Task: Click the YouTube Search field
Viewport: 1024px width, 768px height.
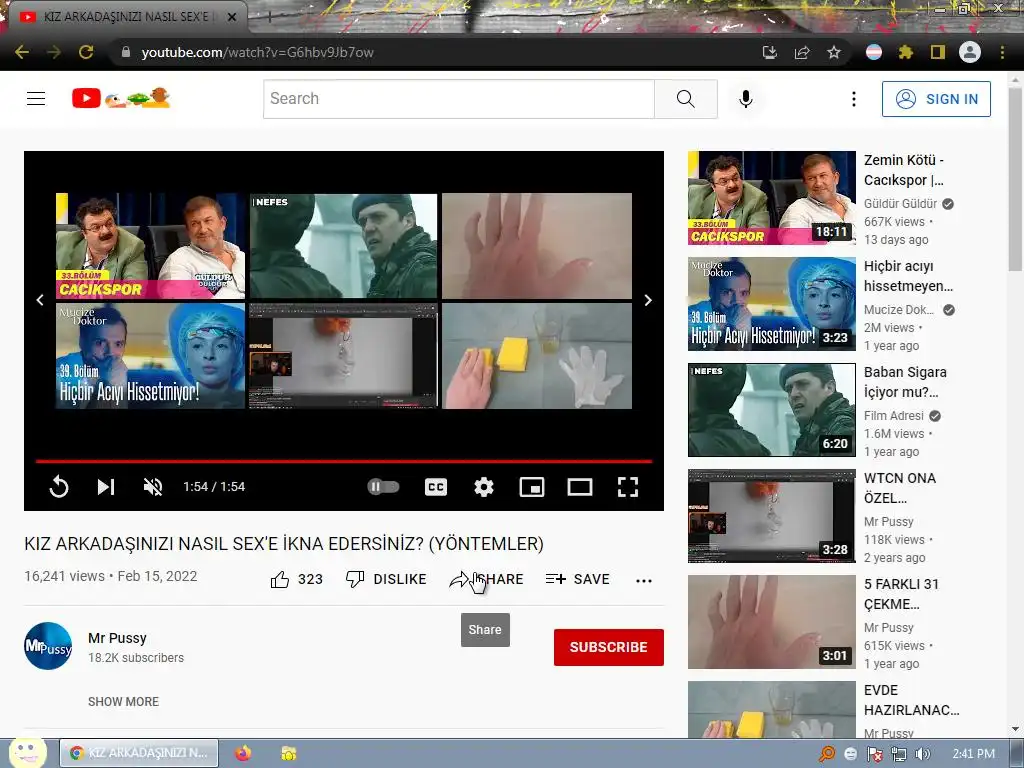Action: point(458,99)
